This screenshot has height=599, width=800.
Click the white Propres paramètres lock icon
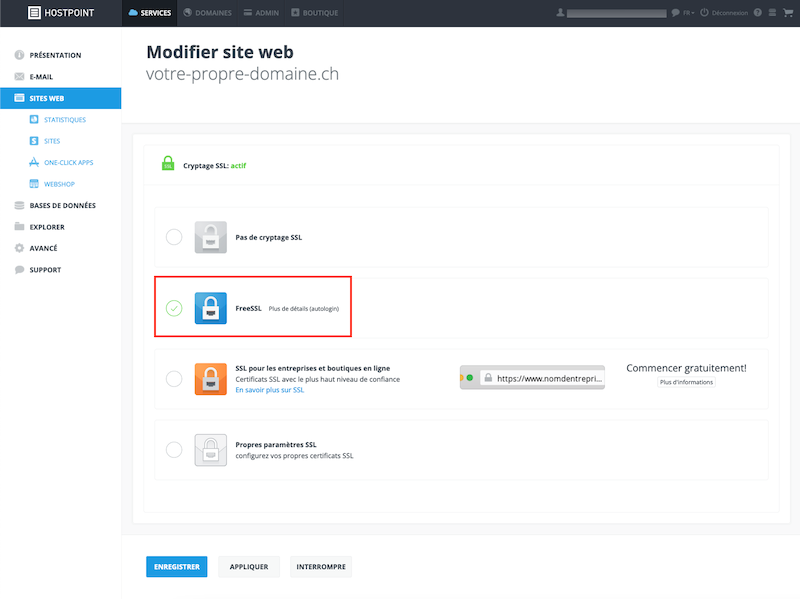(x=211, y=450)
